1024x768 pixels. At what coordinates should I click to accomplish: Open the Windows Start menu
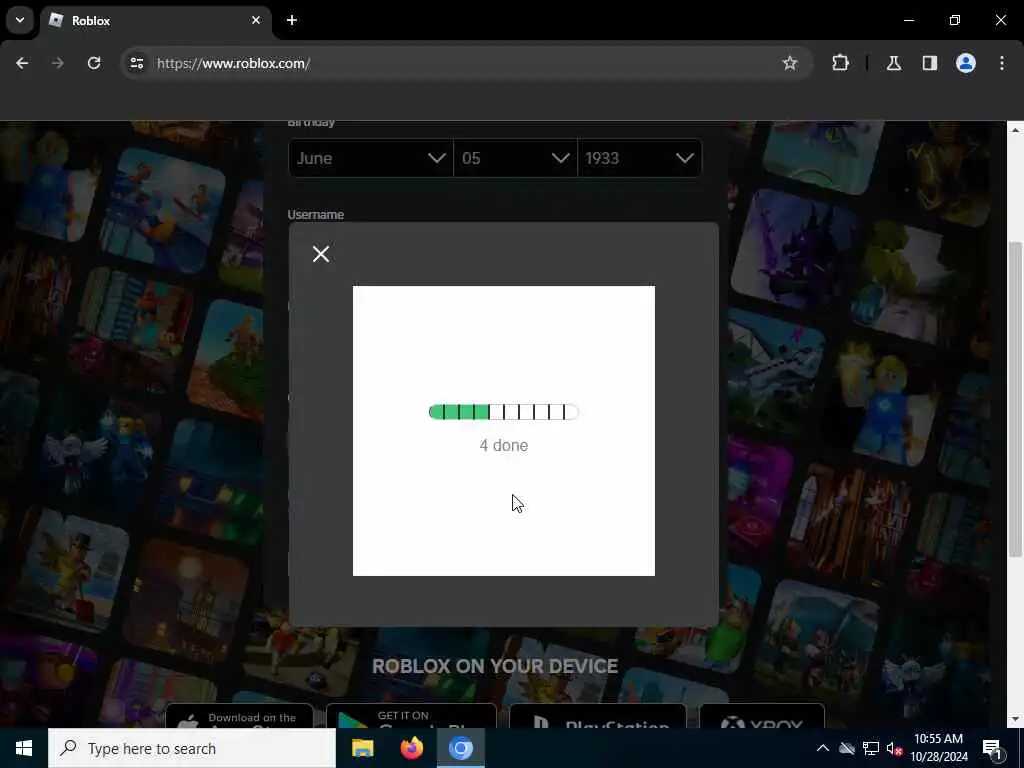[24, 748]
